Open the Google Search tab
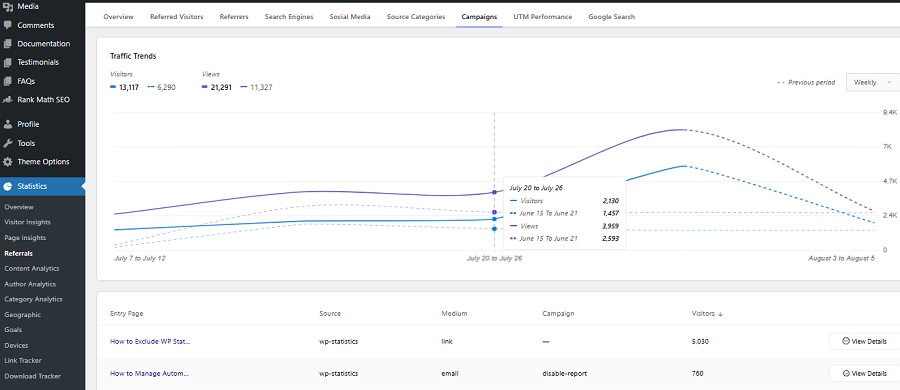The height and width of the screenshot is (390, 900). click(611, 17)
